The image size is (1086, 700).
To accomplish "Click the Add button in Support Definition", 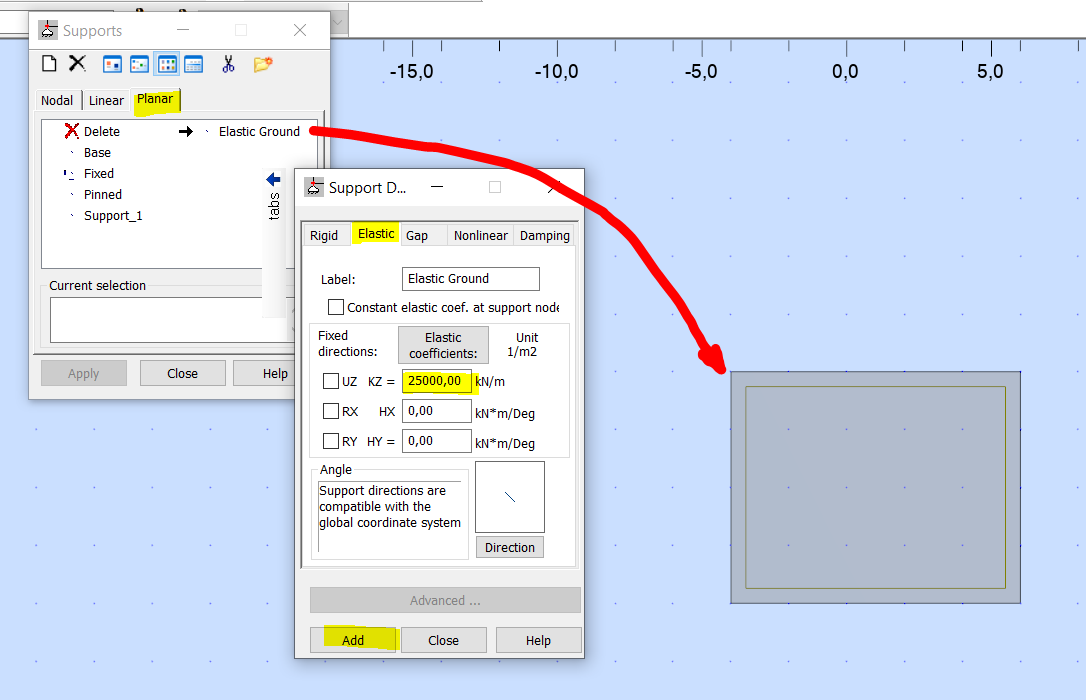I will coord(353,639).
